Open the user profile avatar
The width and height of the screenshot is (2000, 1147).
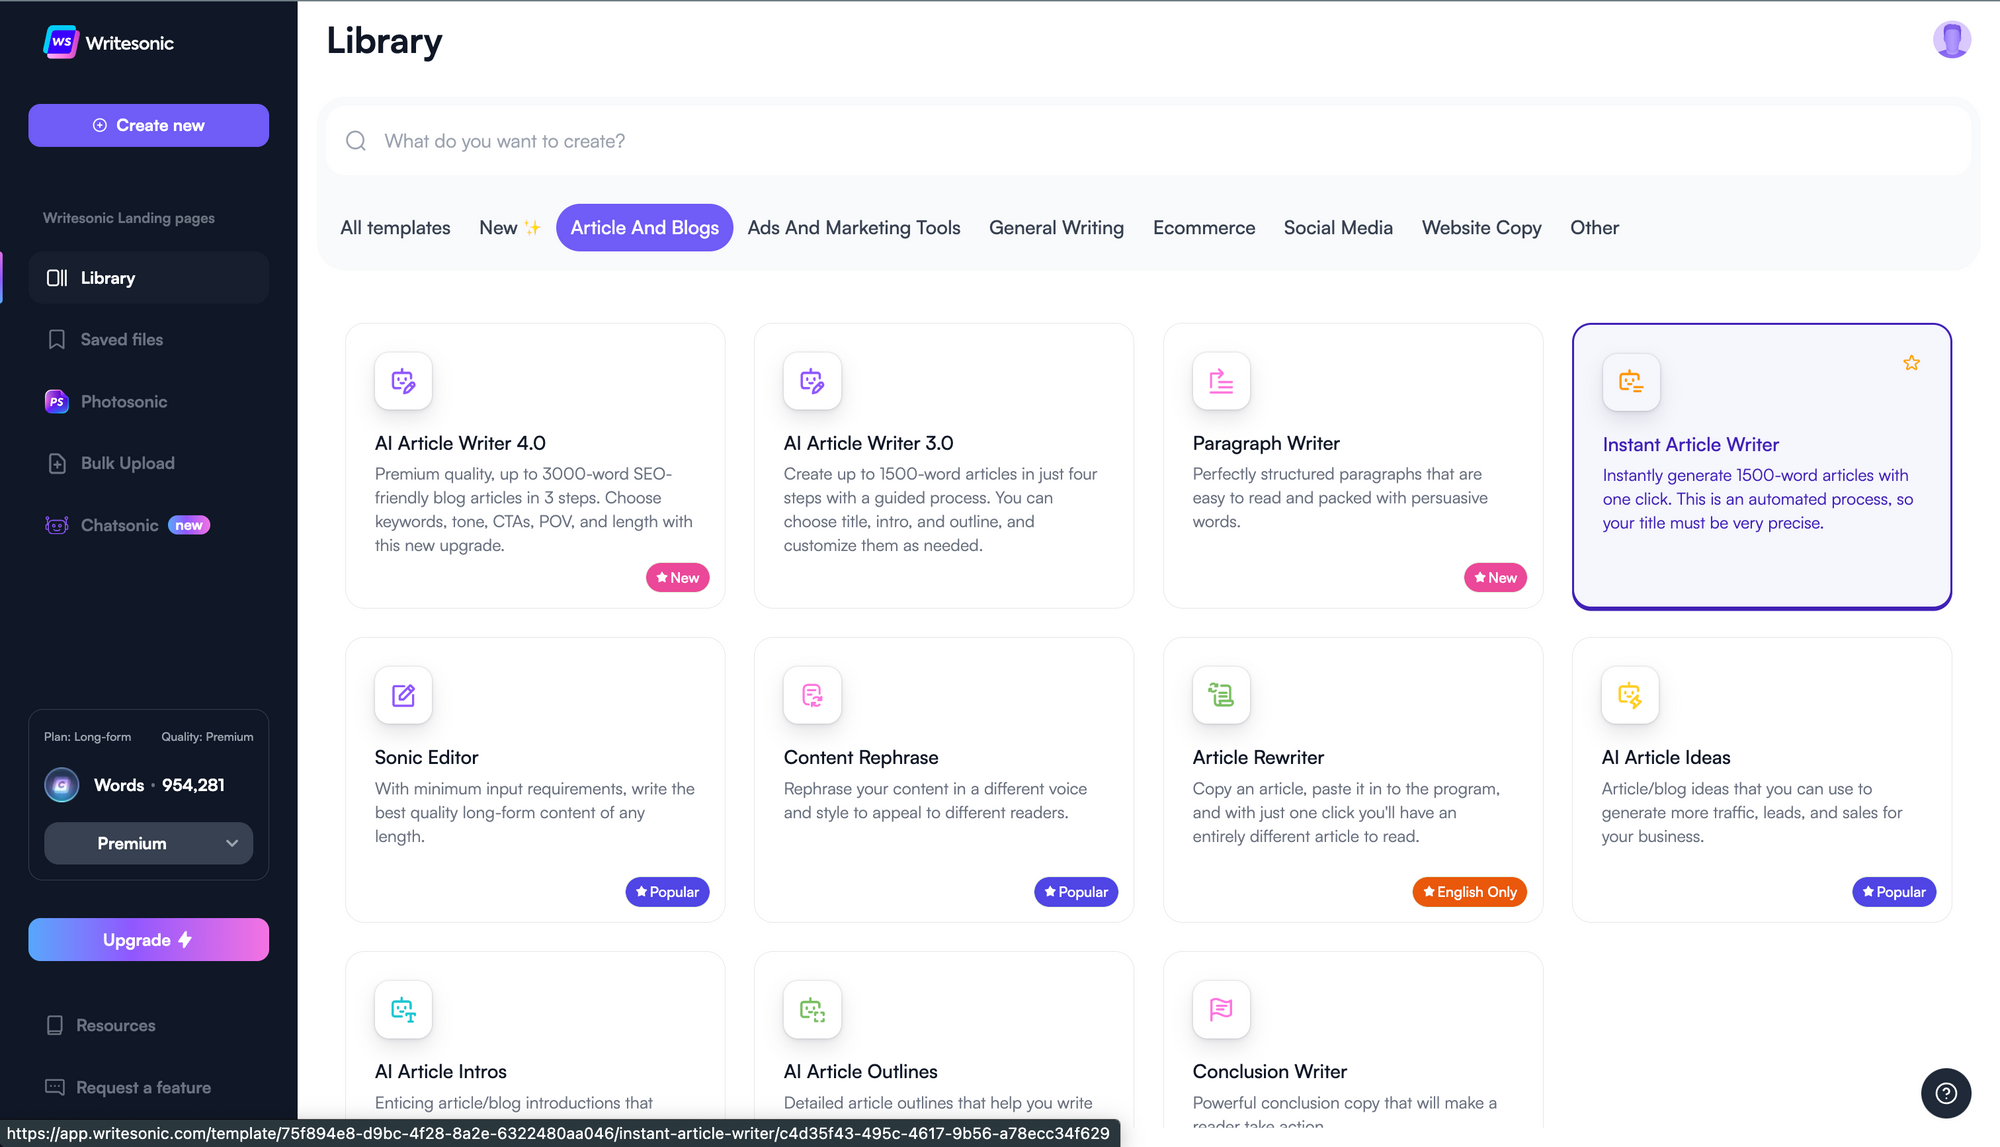(x=1951, y=40)
